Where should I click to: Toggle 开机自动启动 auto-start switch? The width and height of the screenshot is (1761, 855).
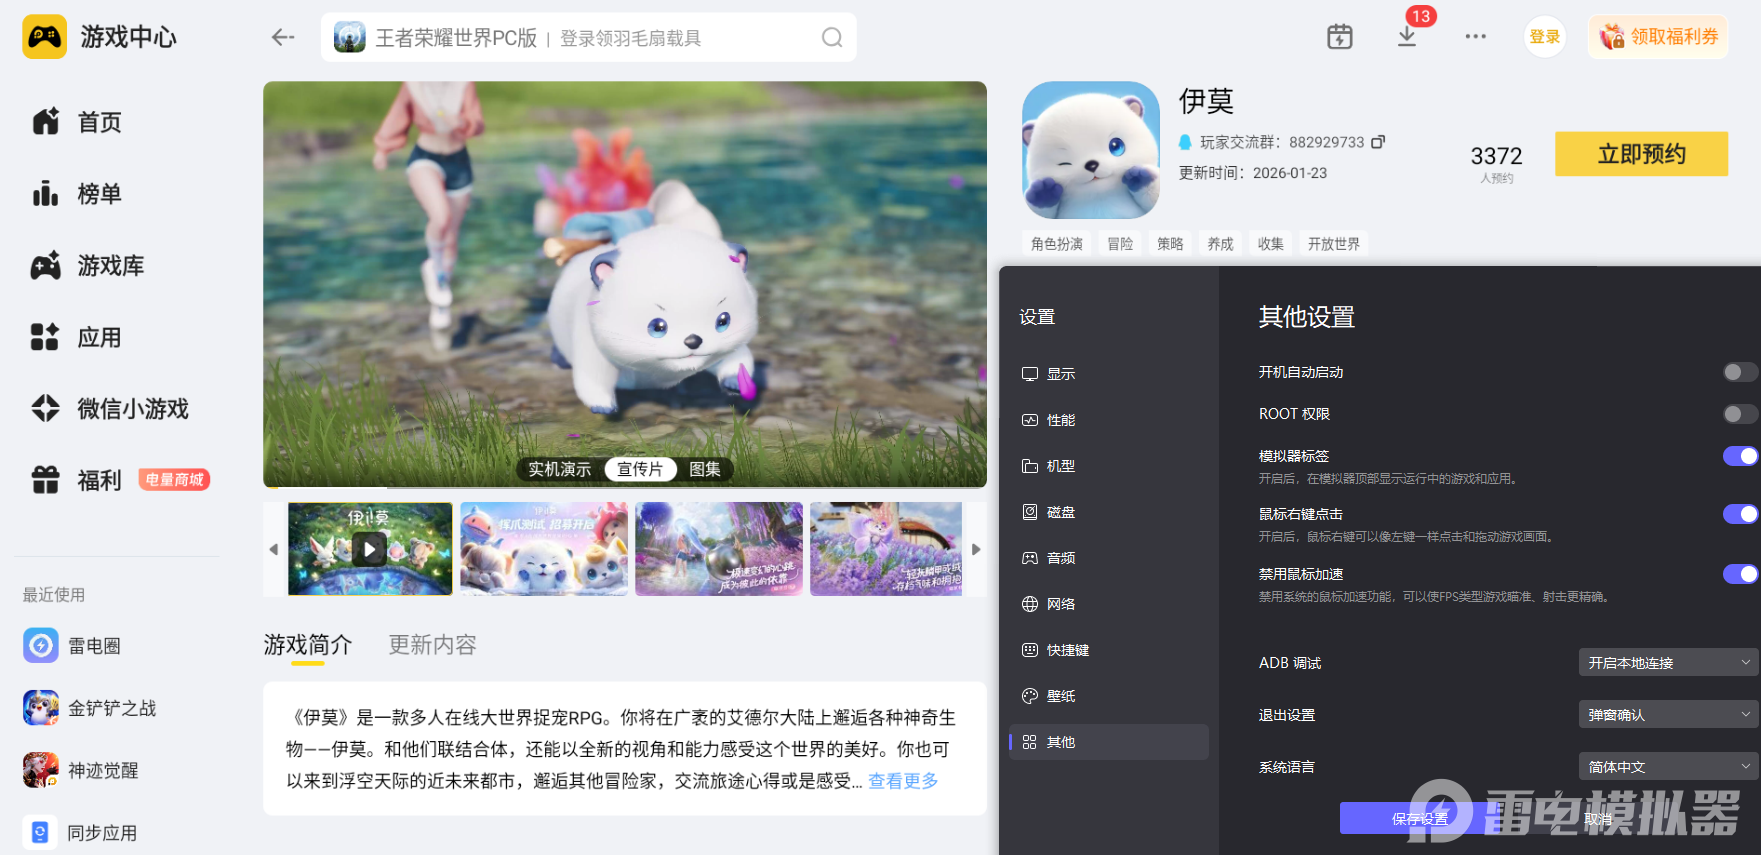pyautogui.click(x=1740, y=372)
